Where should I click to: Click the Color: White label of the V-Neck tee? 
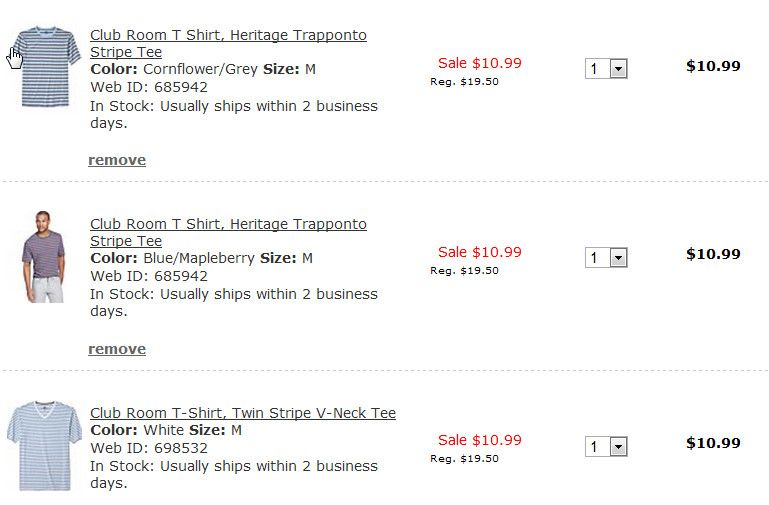[137, 431]
